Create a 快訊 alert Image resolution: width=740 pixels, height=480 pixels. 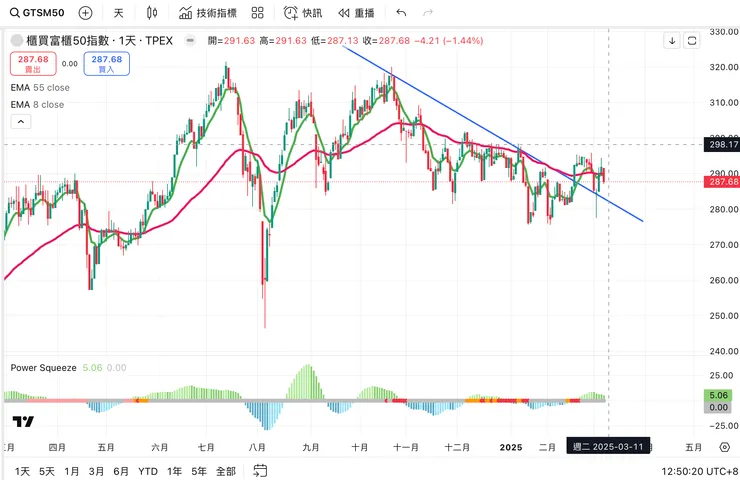[x=303, y=13]
